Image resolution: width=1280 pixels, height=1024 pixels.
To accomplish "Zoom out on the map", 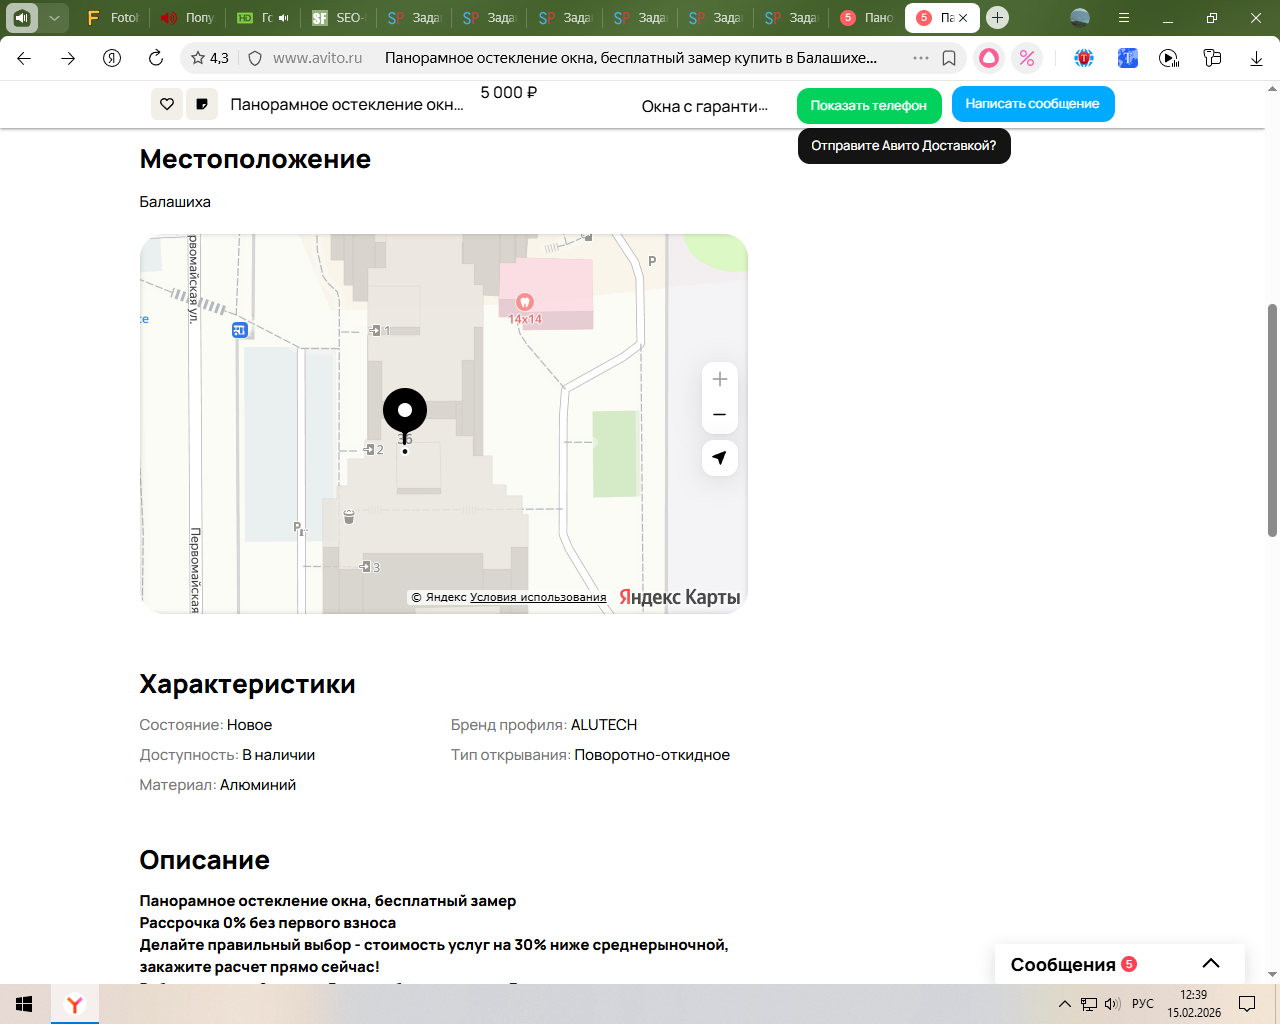I will coord(720,415).
